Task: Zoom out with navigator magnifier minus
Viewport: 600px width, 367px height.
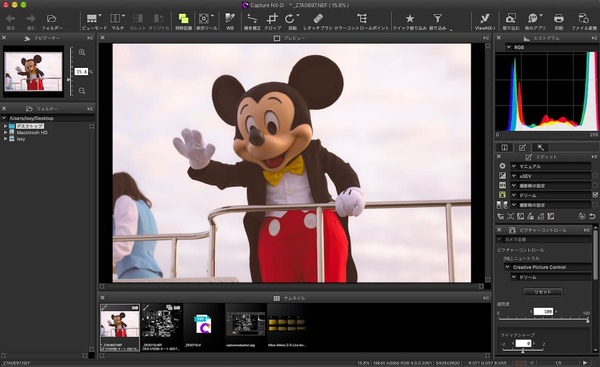Action: [82, 91]
